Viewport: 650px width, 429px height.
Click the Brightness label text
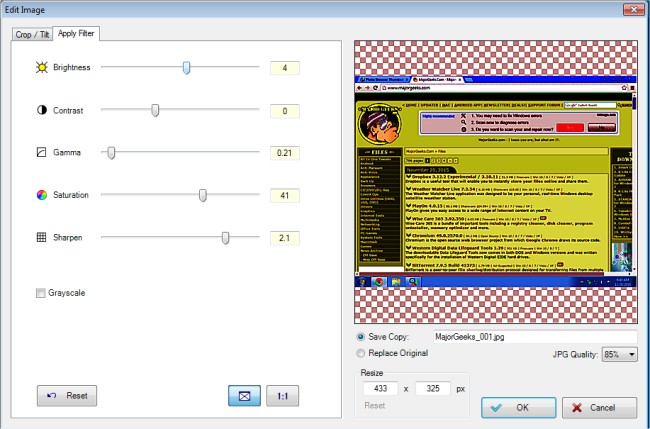(72, 67)
